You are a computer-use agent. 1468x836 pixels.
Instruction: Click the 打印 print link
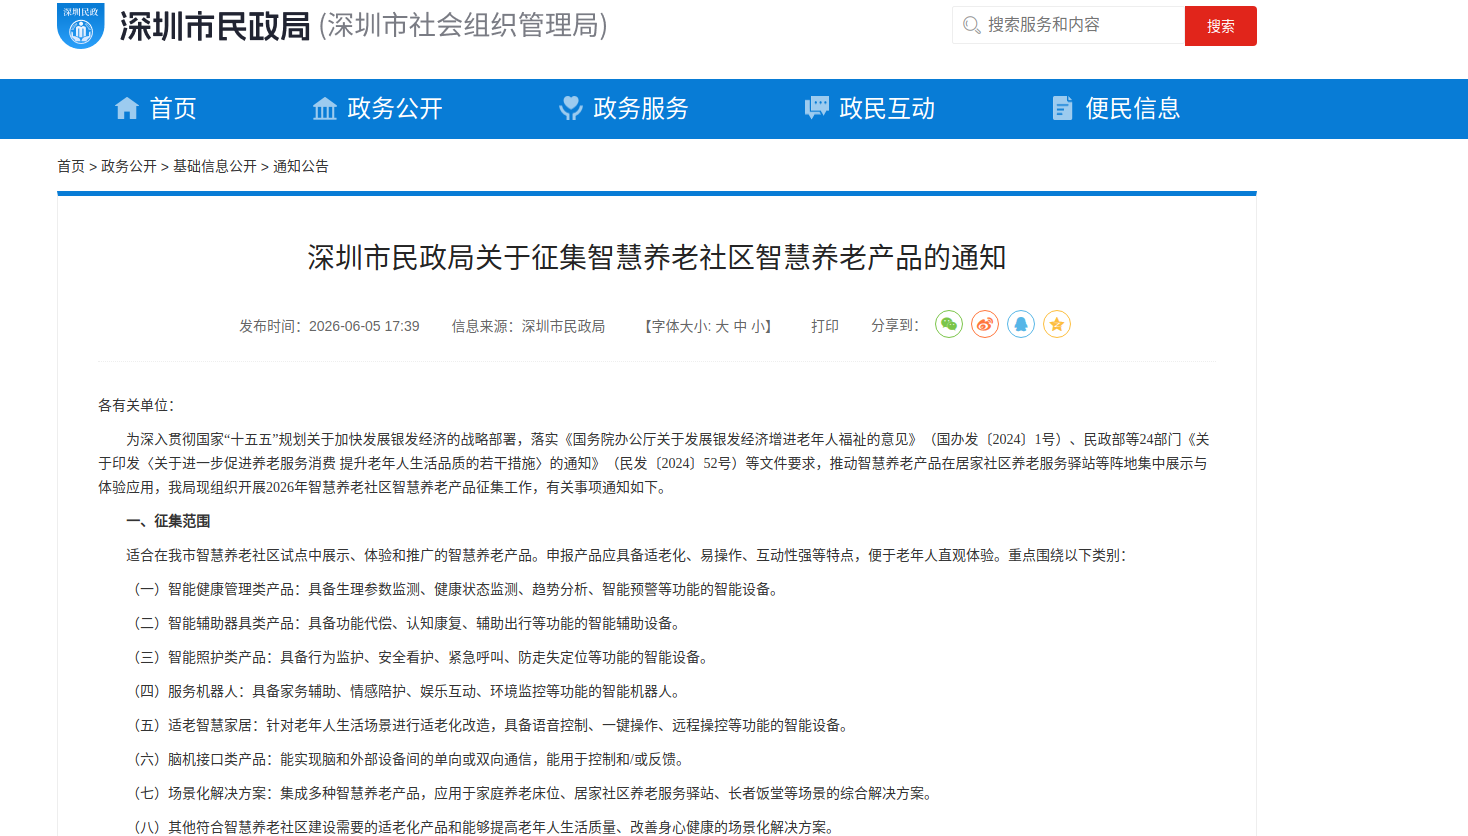click(825, 326)
